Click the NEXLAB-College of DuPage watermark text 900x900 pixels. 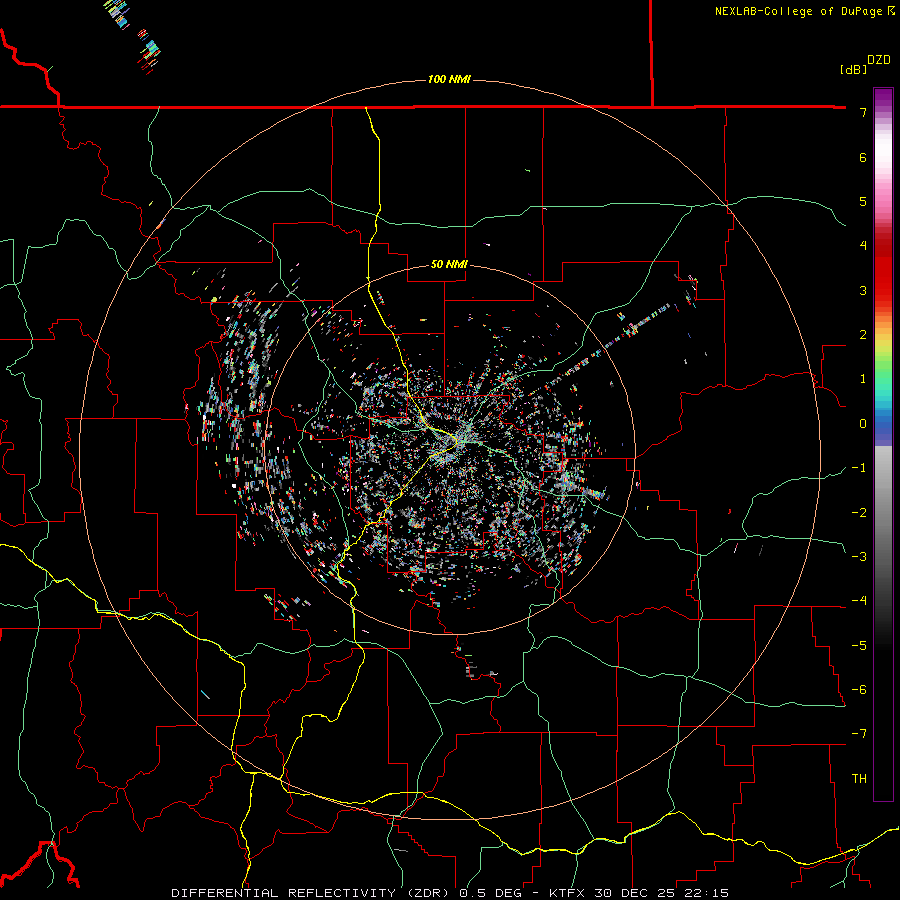(804, 11)
